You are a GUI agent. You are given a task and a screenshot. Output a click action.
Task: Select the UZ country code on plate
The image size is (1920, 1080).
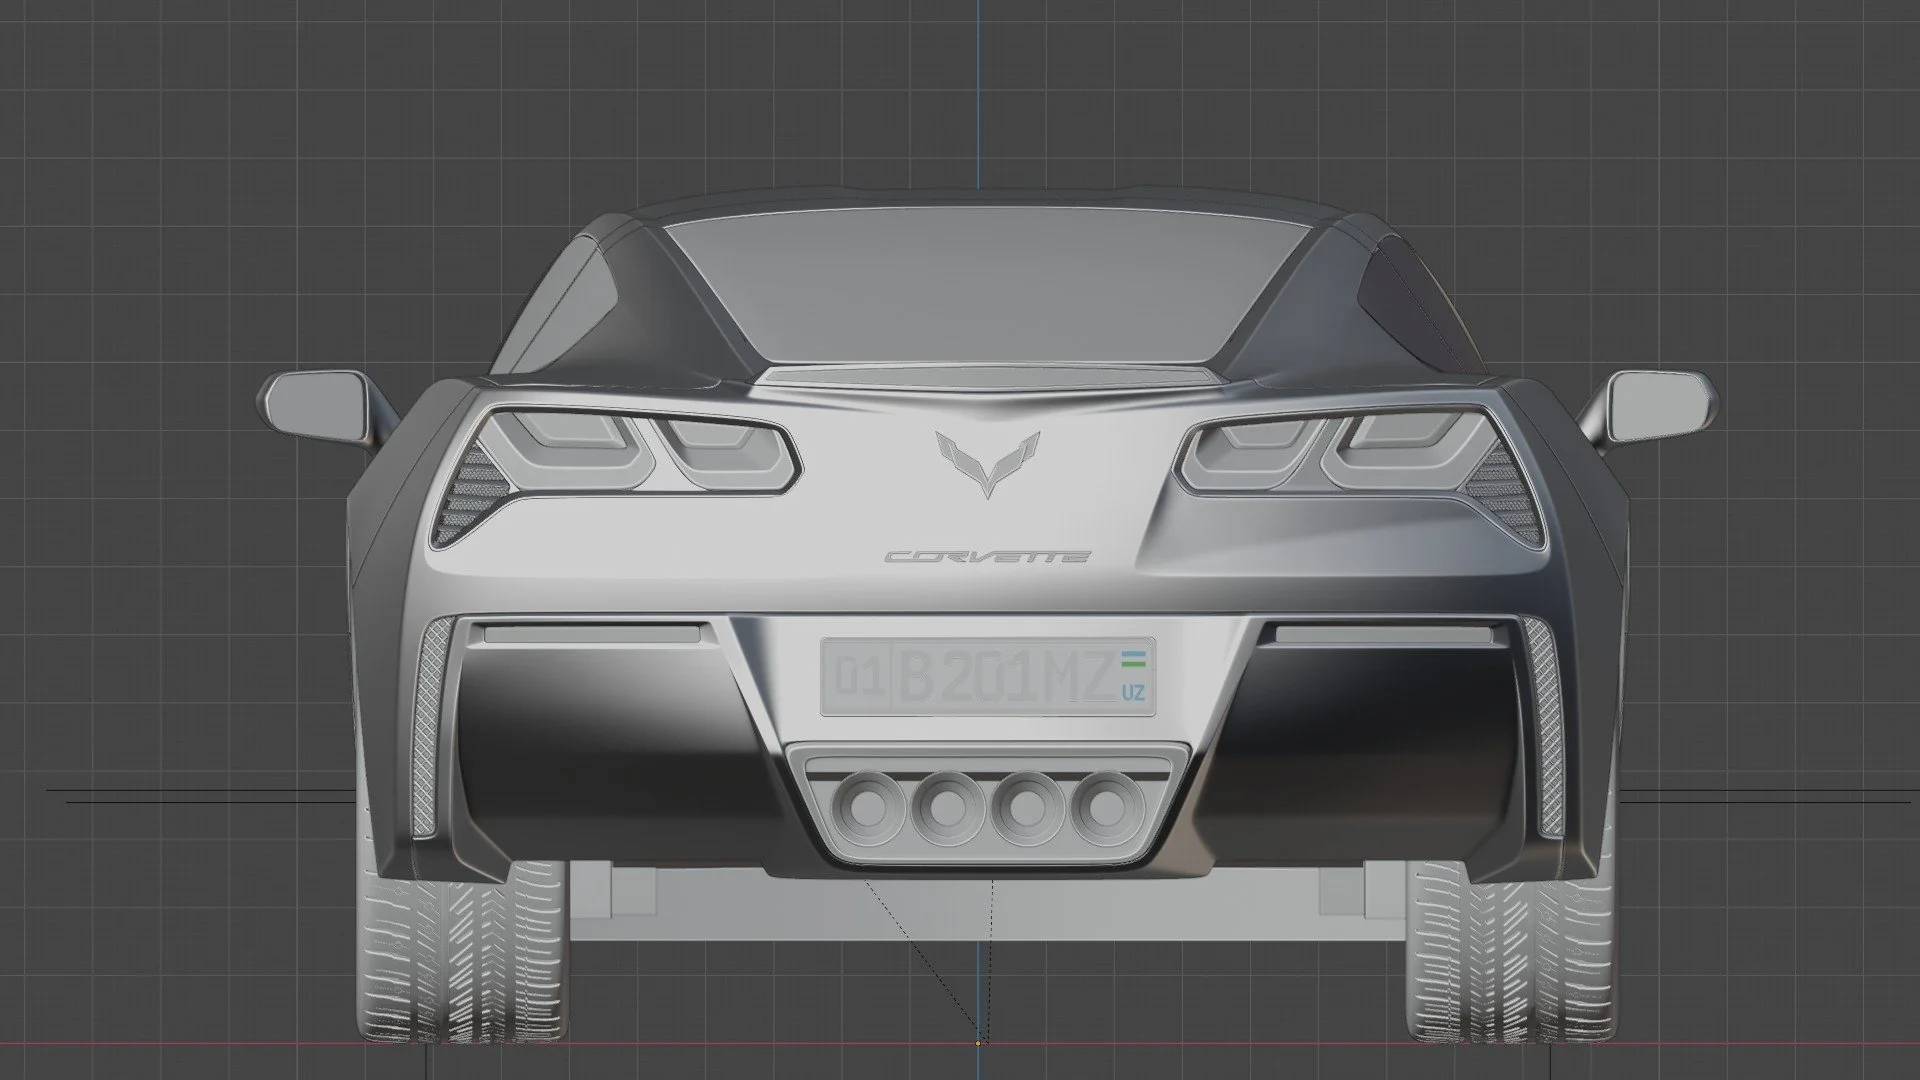(1134, 692)
